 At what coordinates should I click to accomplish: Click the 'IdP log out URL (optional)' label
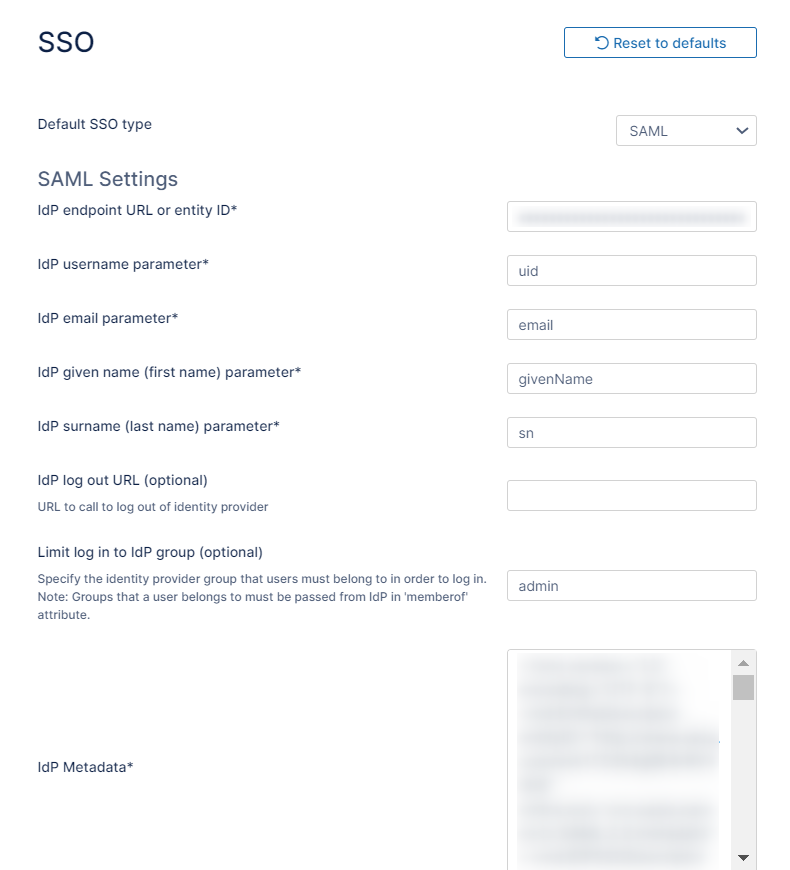(x=122, y=480)
